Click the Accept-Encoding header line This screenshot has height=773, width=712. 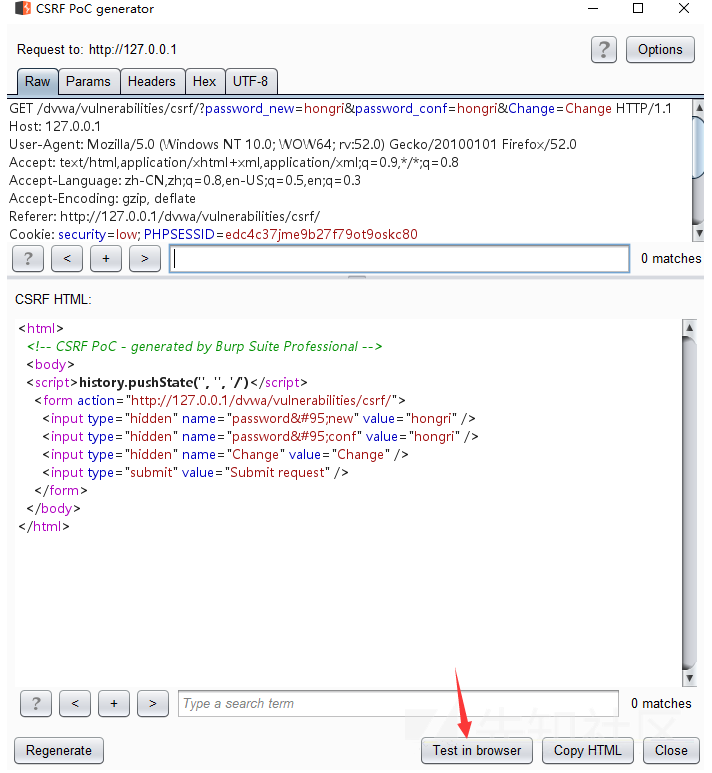coord(103,199)
